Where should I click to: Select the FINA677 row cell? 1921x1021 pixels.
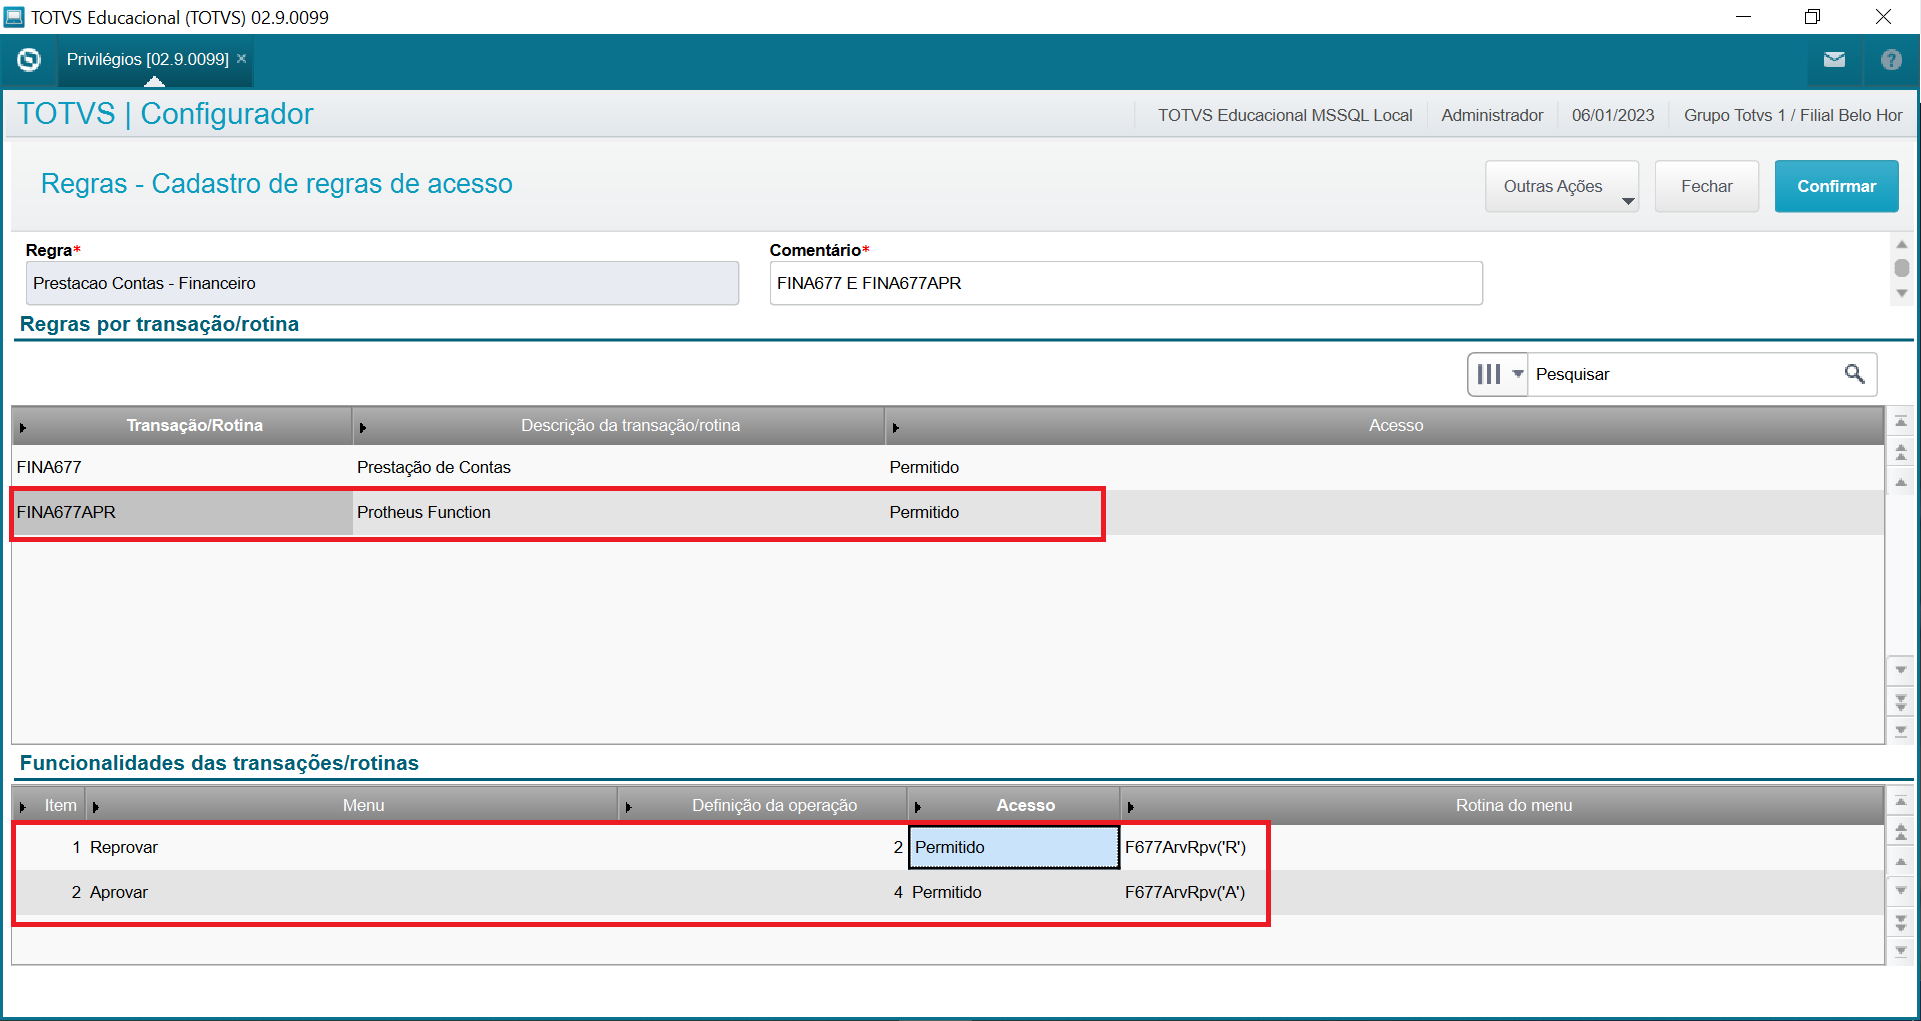click(182, 467)
